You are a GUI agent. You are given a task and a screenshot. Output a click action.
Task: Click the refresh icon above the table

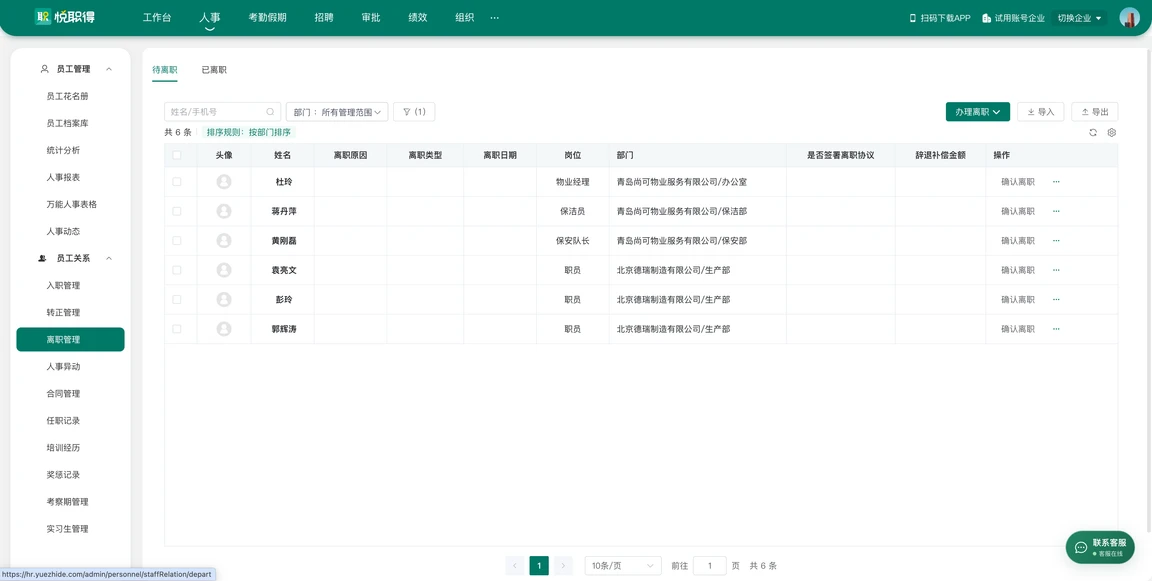pyautogui.click(x=1093, y=132)
